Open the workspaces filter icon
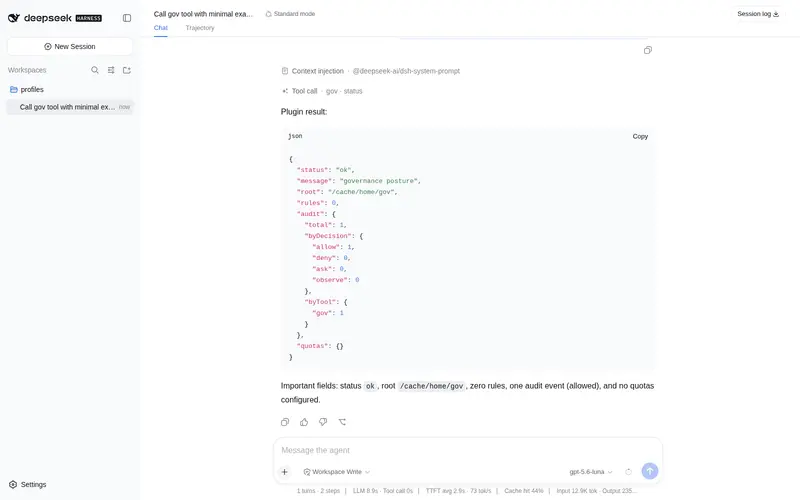 [111, 70]
